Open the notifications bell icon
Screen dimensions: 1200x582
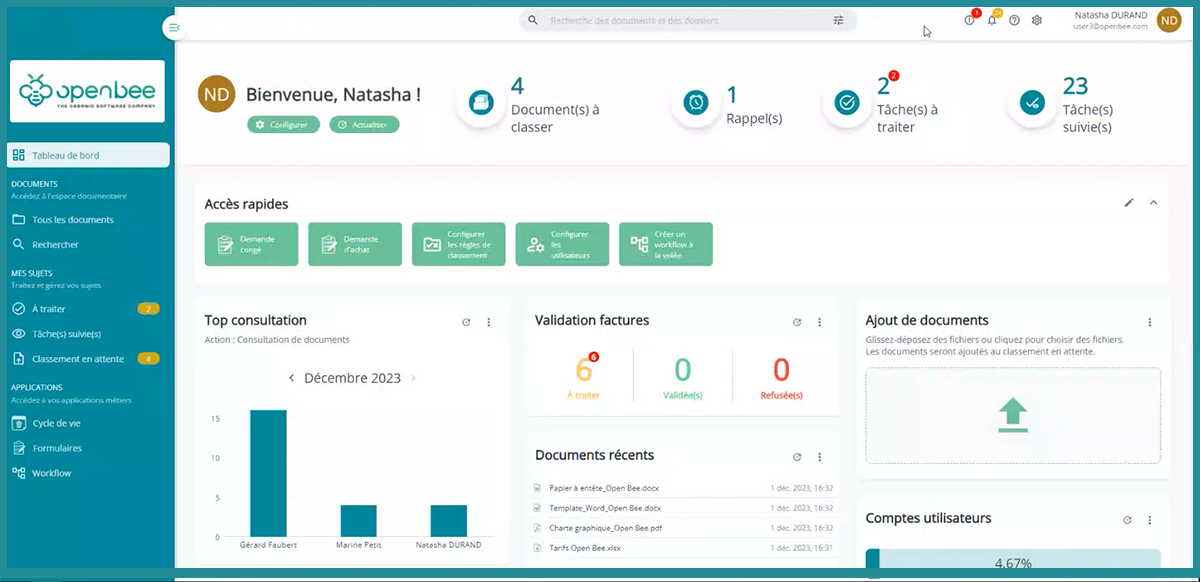tap(991, 21)
